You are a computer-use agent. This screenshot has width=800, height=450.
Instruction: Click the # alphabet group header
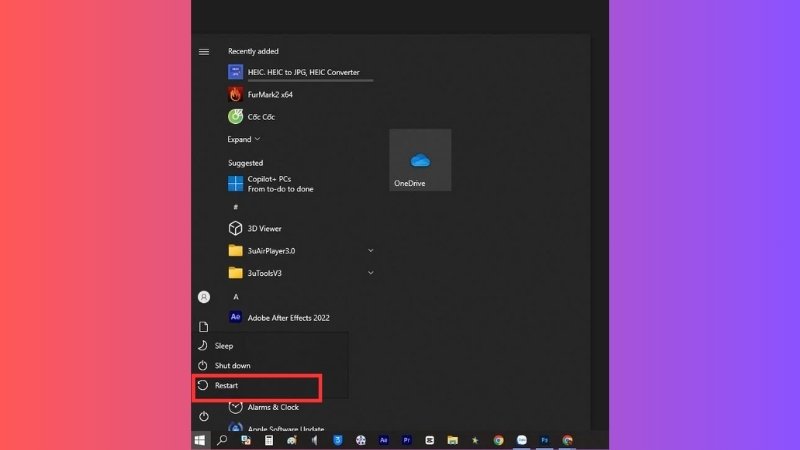(235, 207)
